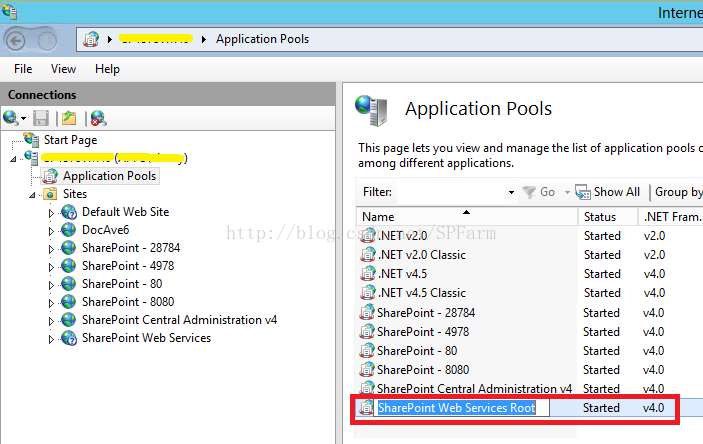Select Application Pools tree item
This screenshot has height=444, width=703.
[109, 176]
